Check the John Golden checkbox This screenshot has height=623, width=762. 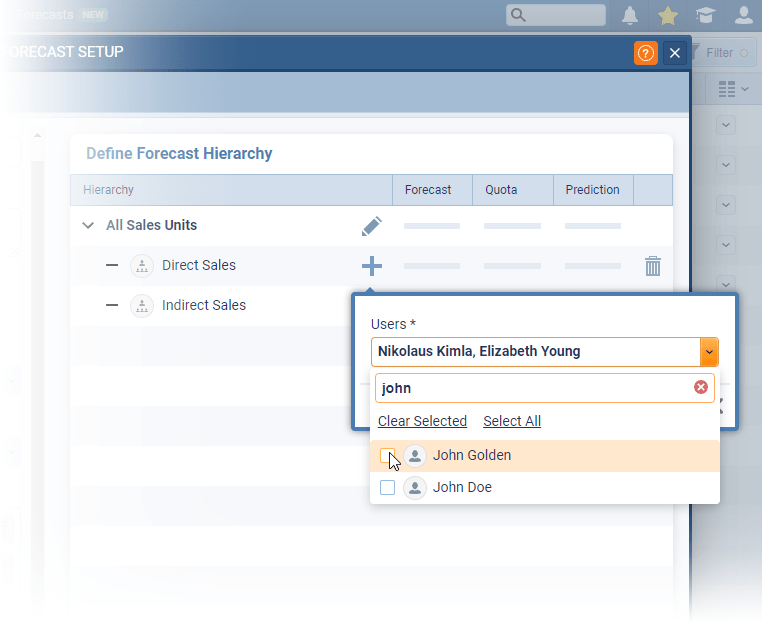(388, 456)
